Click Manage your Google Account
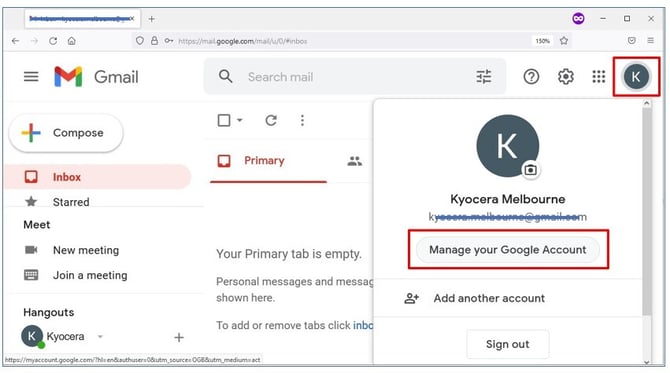The image size is (670, 373). [508, 250]
